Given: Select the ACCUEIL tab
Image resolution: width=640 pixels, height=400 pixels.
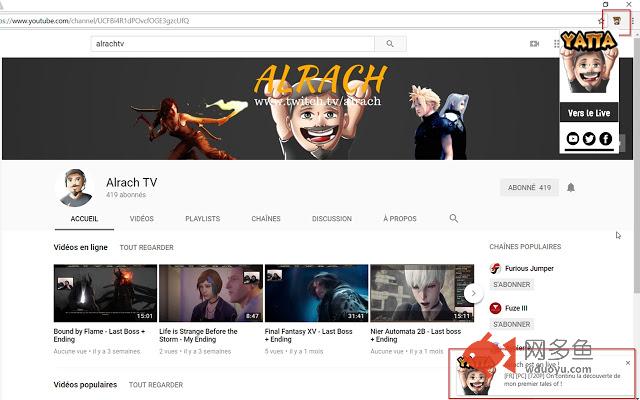Looking at the screenshot, I should coord(84,219).
